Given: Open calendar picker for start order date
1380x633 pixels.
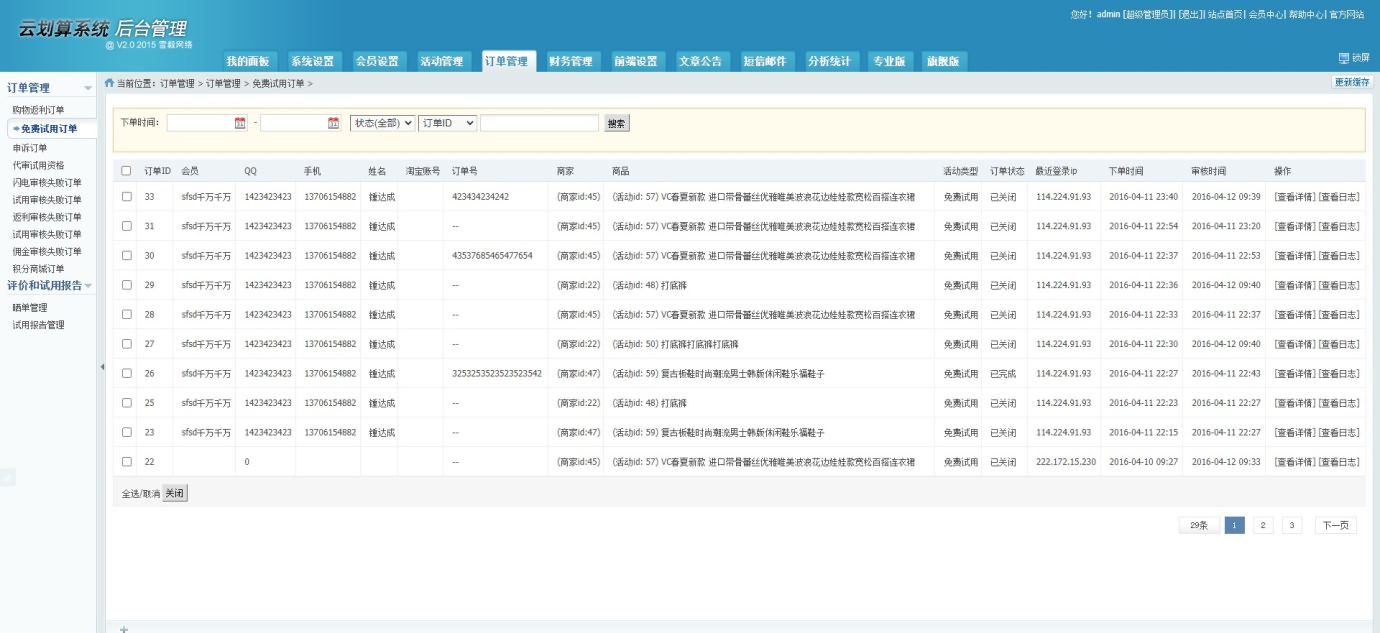Looking at the screenshot, I should coord(240,123).
